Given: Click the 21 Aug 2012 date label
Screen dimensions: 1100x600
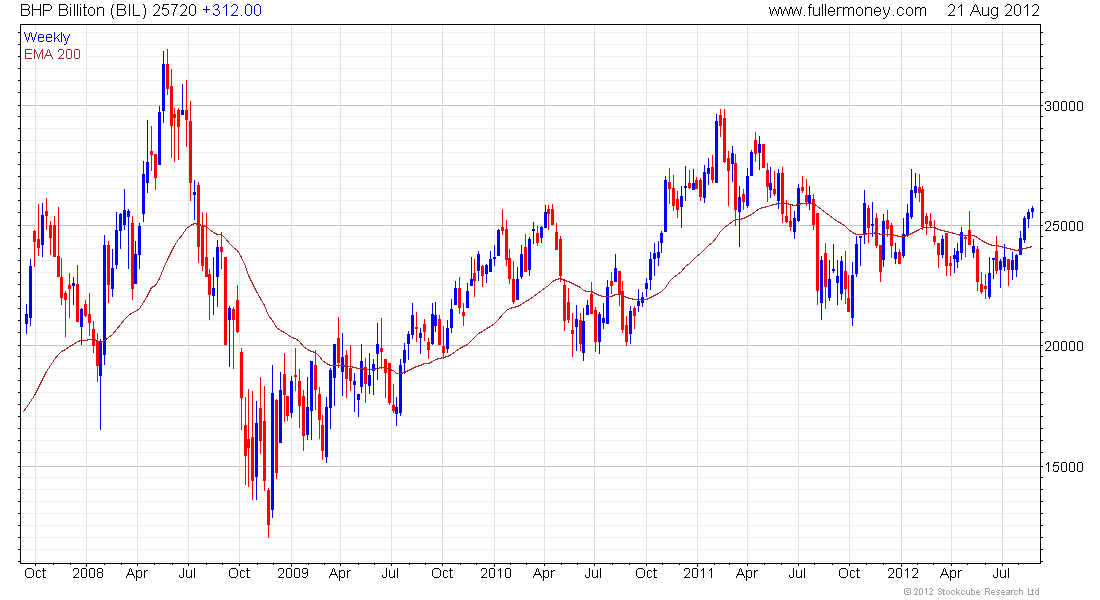Looking at the screenshot, I should coord(993,11).
